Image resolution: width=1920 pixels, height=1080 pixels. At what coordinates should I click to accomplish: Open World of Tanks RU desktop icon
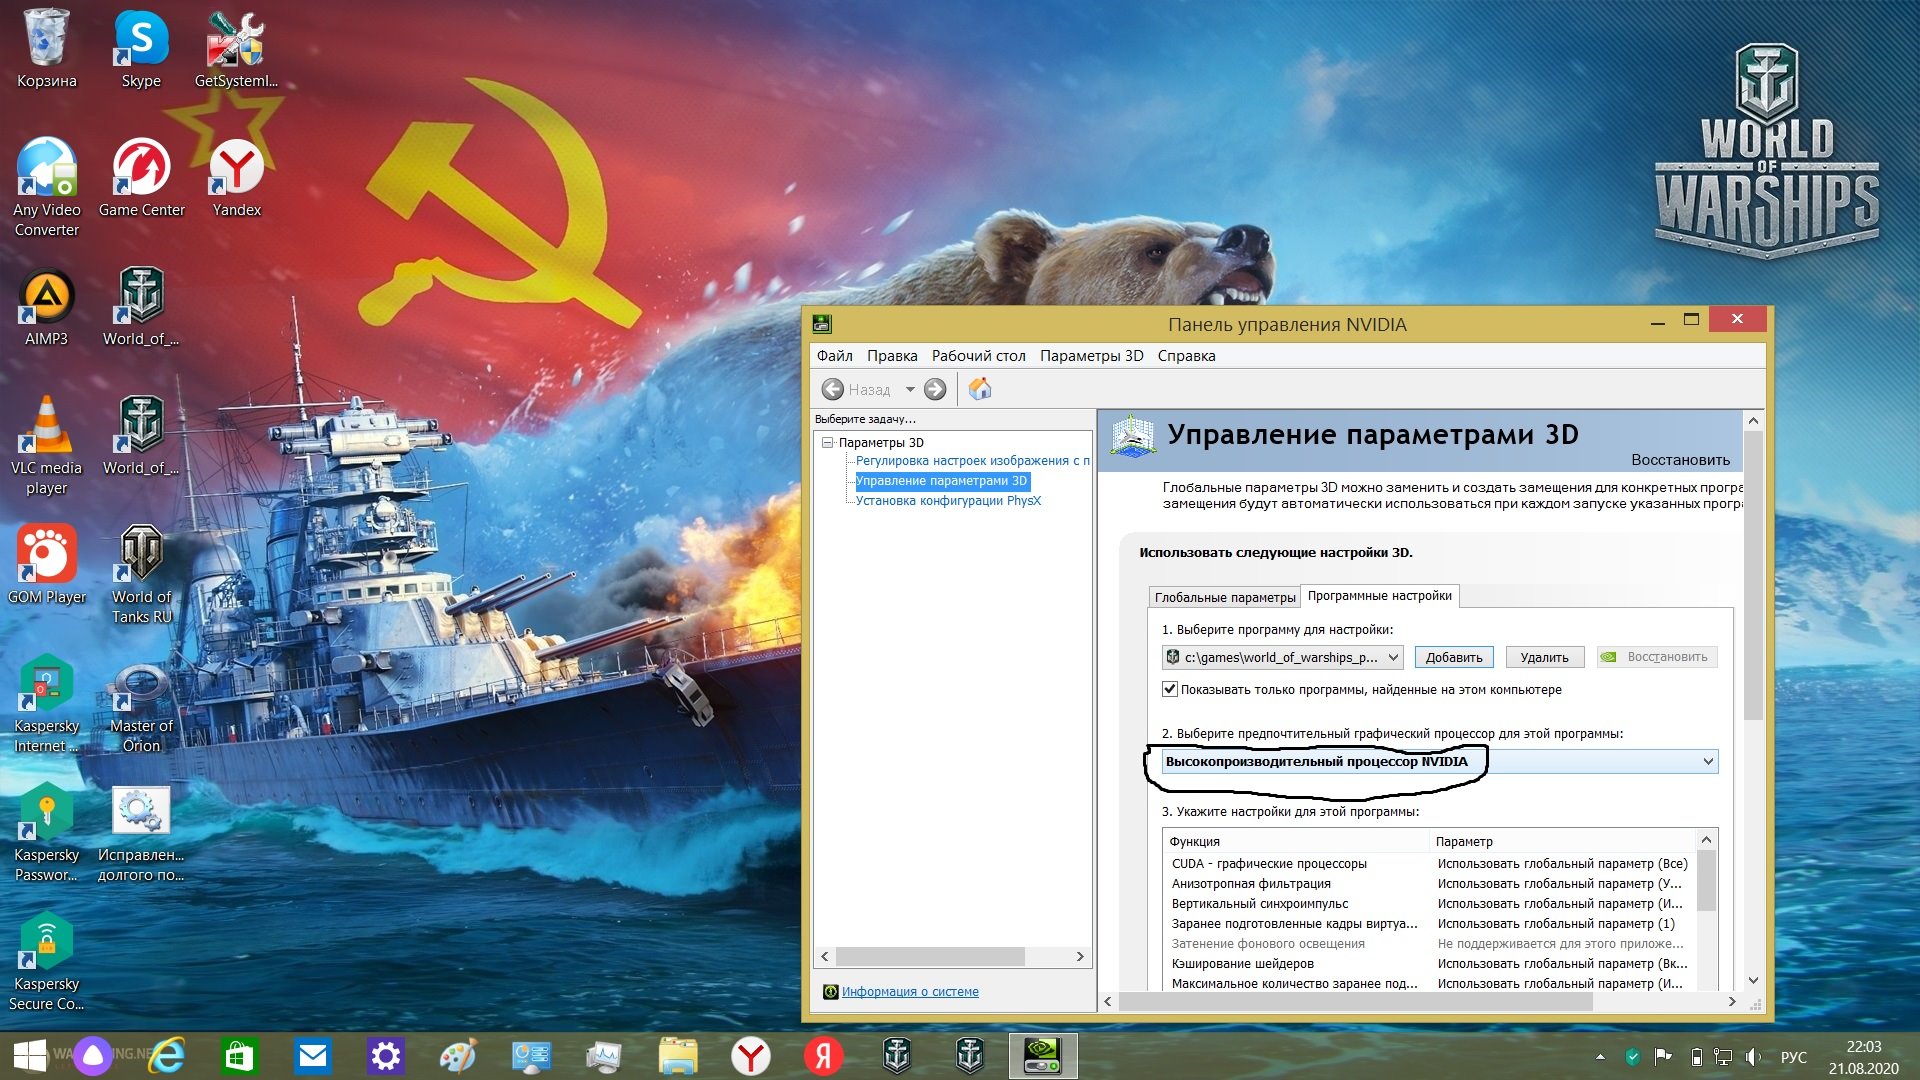point(141,574)
